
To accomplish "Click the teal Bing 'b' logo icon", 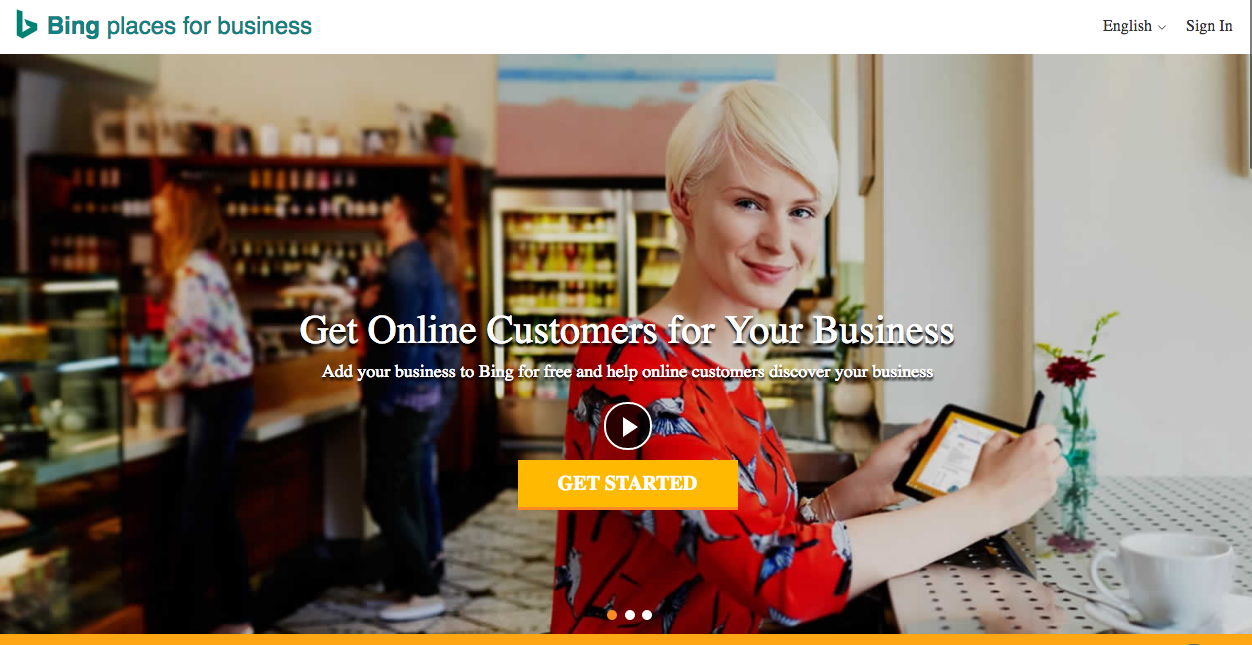I will 26,24.
